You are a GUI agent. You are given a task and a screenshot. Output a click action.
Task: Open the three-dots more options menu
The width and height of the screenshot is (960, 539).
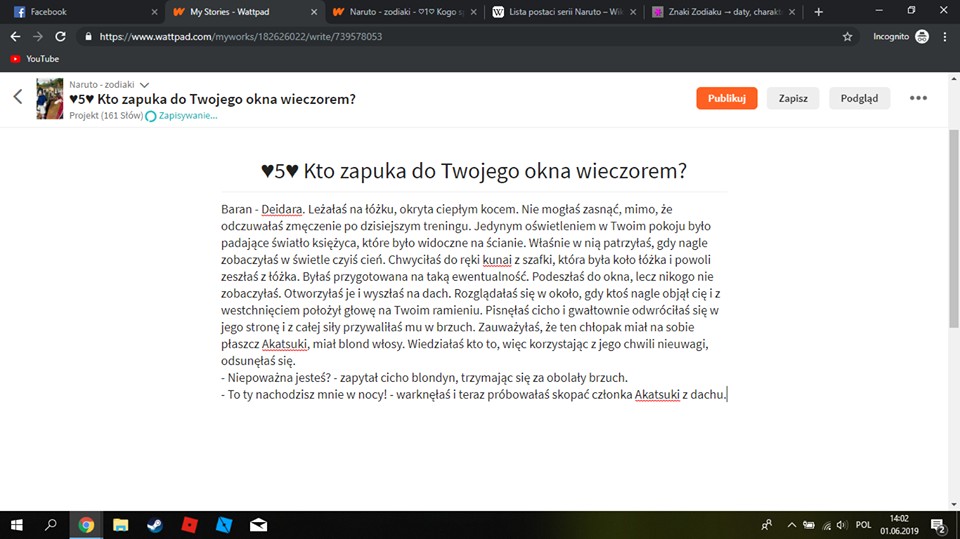(918, 98)
